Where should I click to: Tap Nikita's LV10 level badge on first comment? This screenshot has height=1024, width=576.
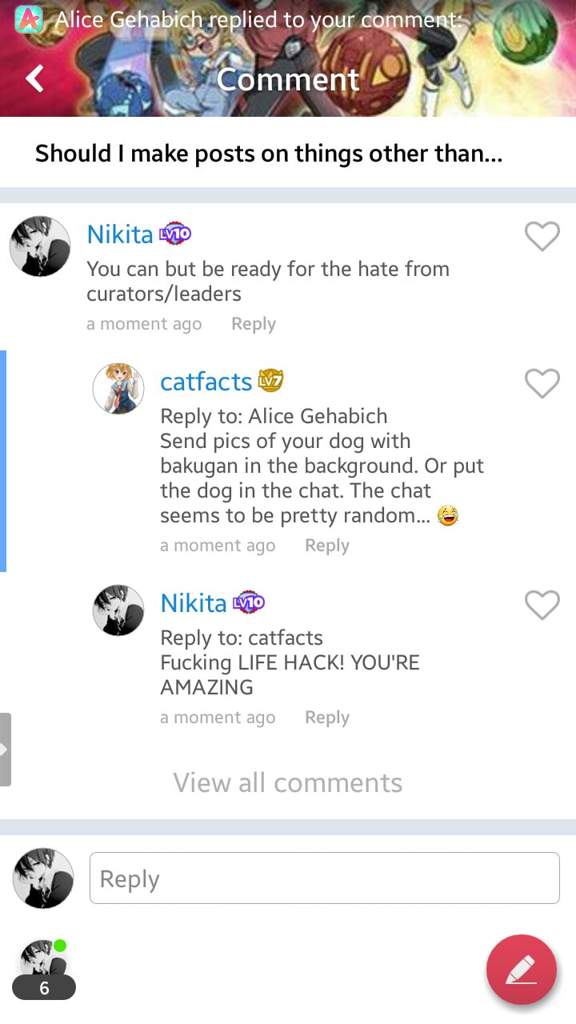(174, 233)
